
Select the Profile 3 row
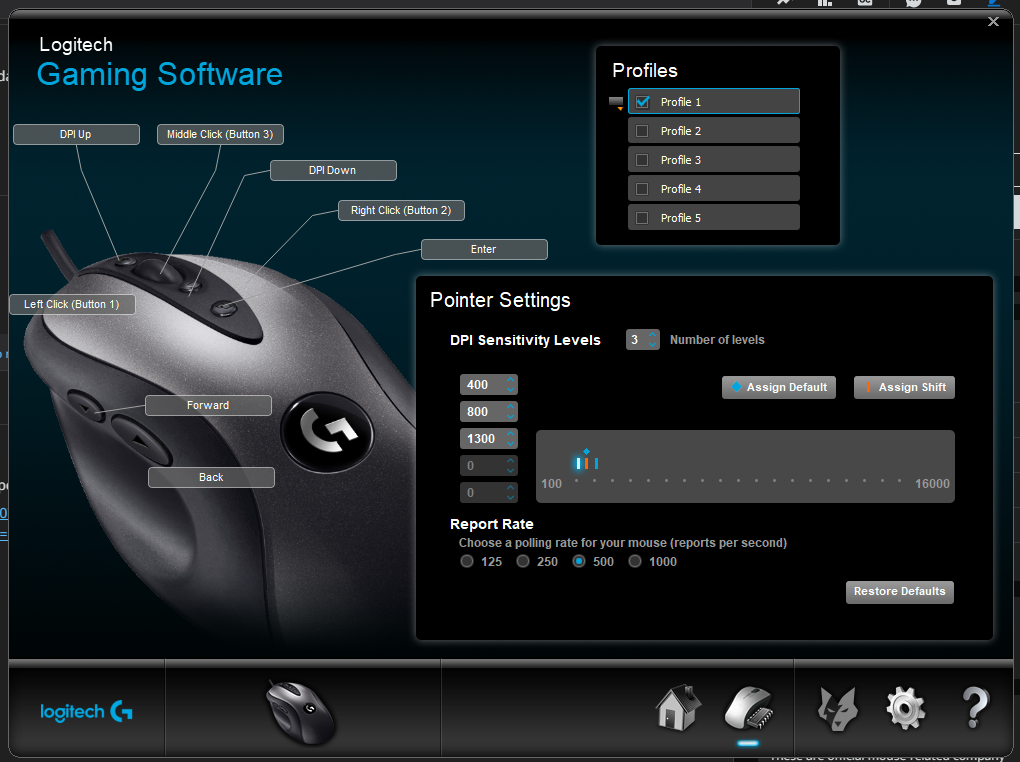coord(714,159)
